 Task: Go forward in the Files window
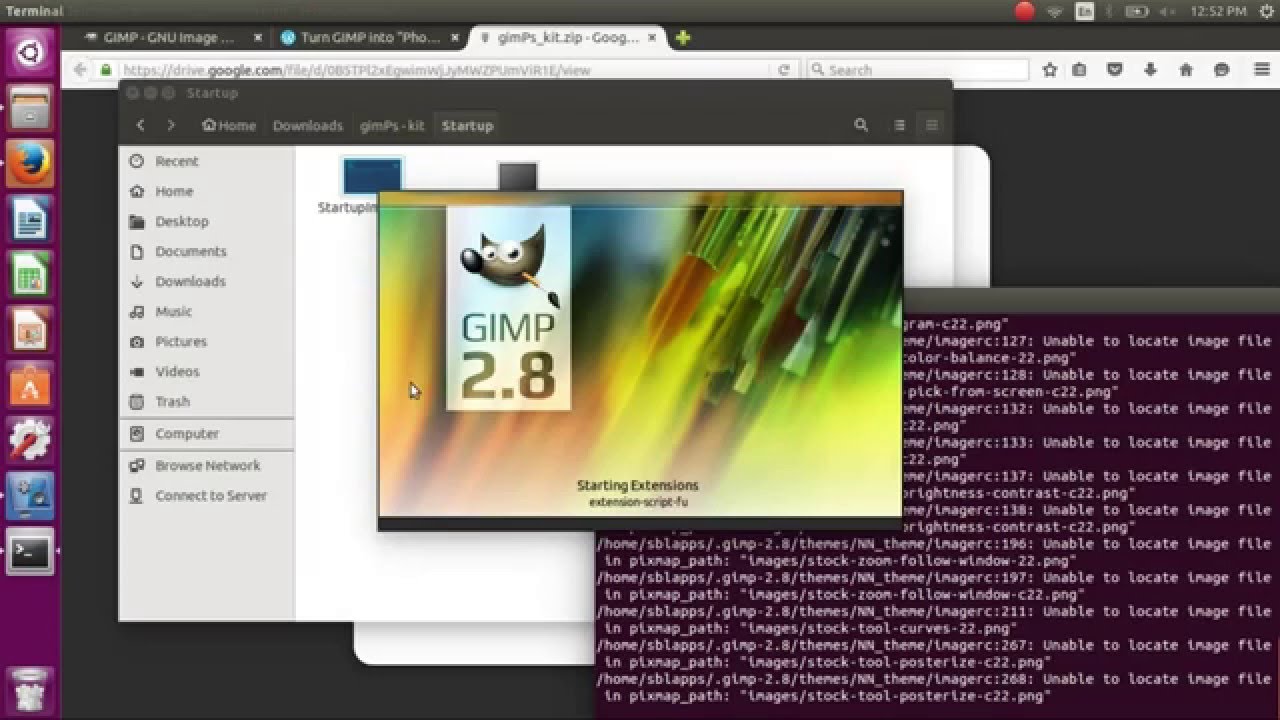click(x=171, y=125)
